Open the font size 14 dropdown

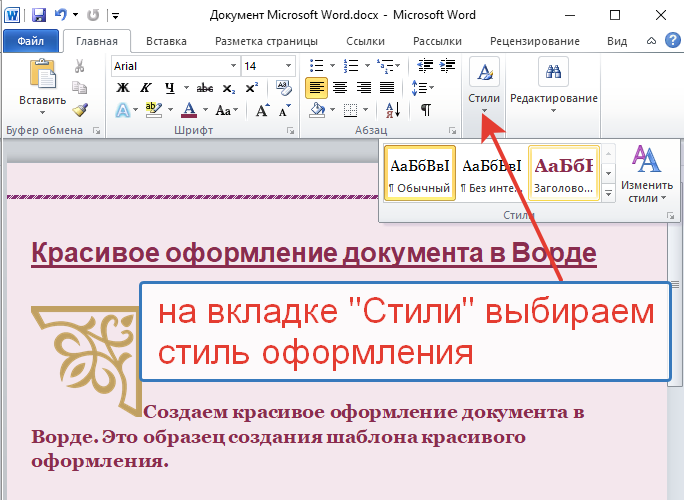[x=288, y=66]
